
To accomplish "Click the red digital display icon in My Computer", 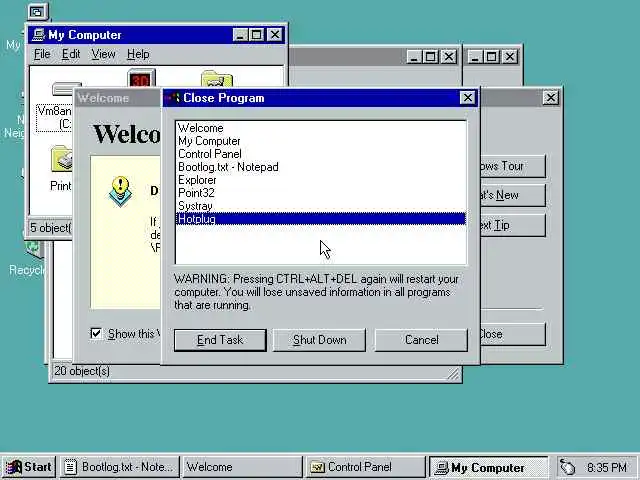I will [x=141, y=78].
